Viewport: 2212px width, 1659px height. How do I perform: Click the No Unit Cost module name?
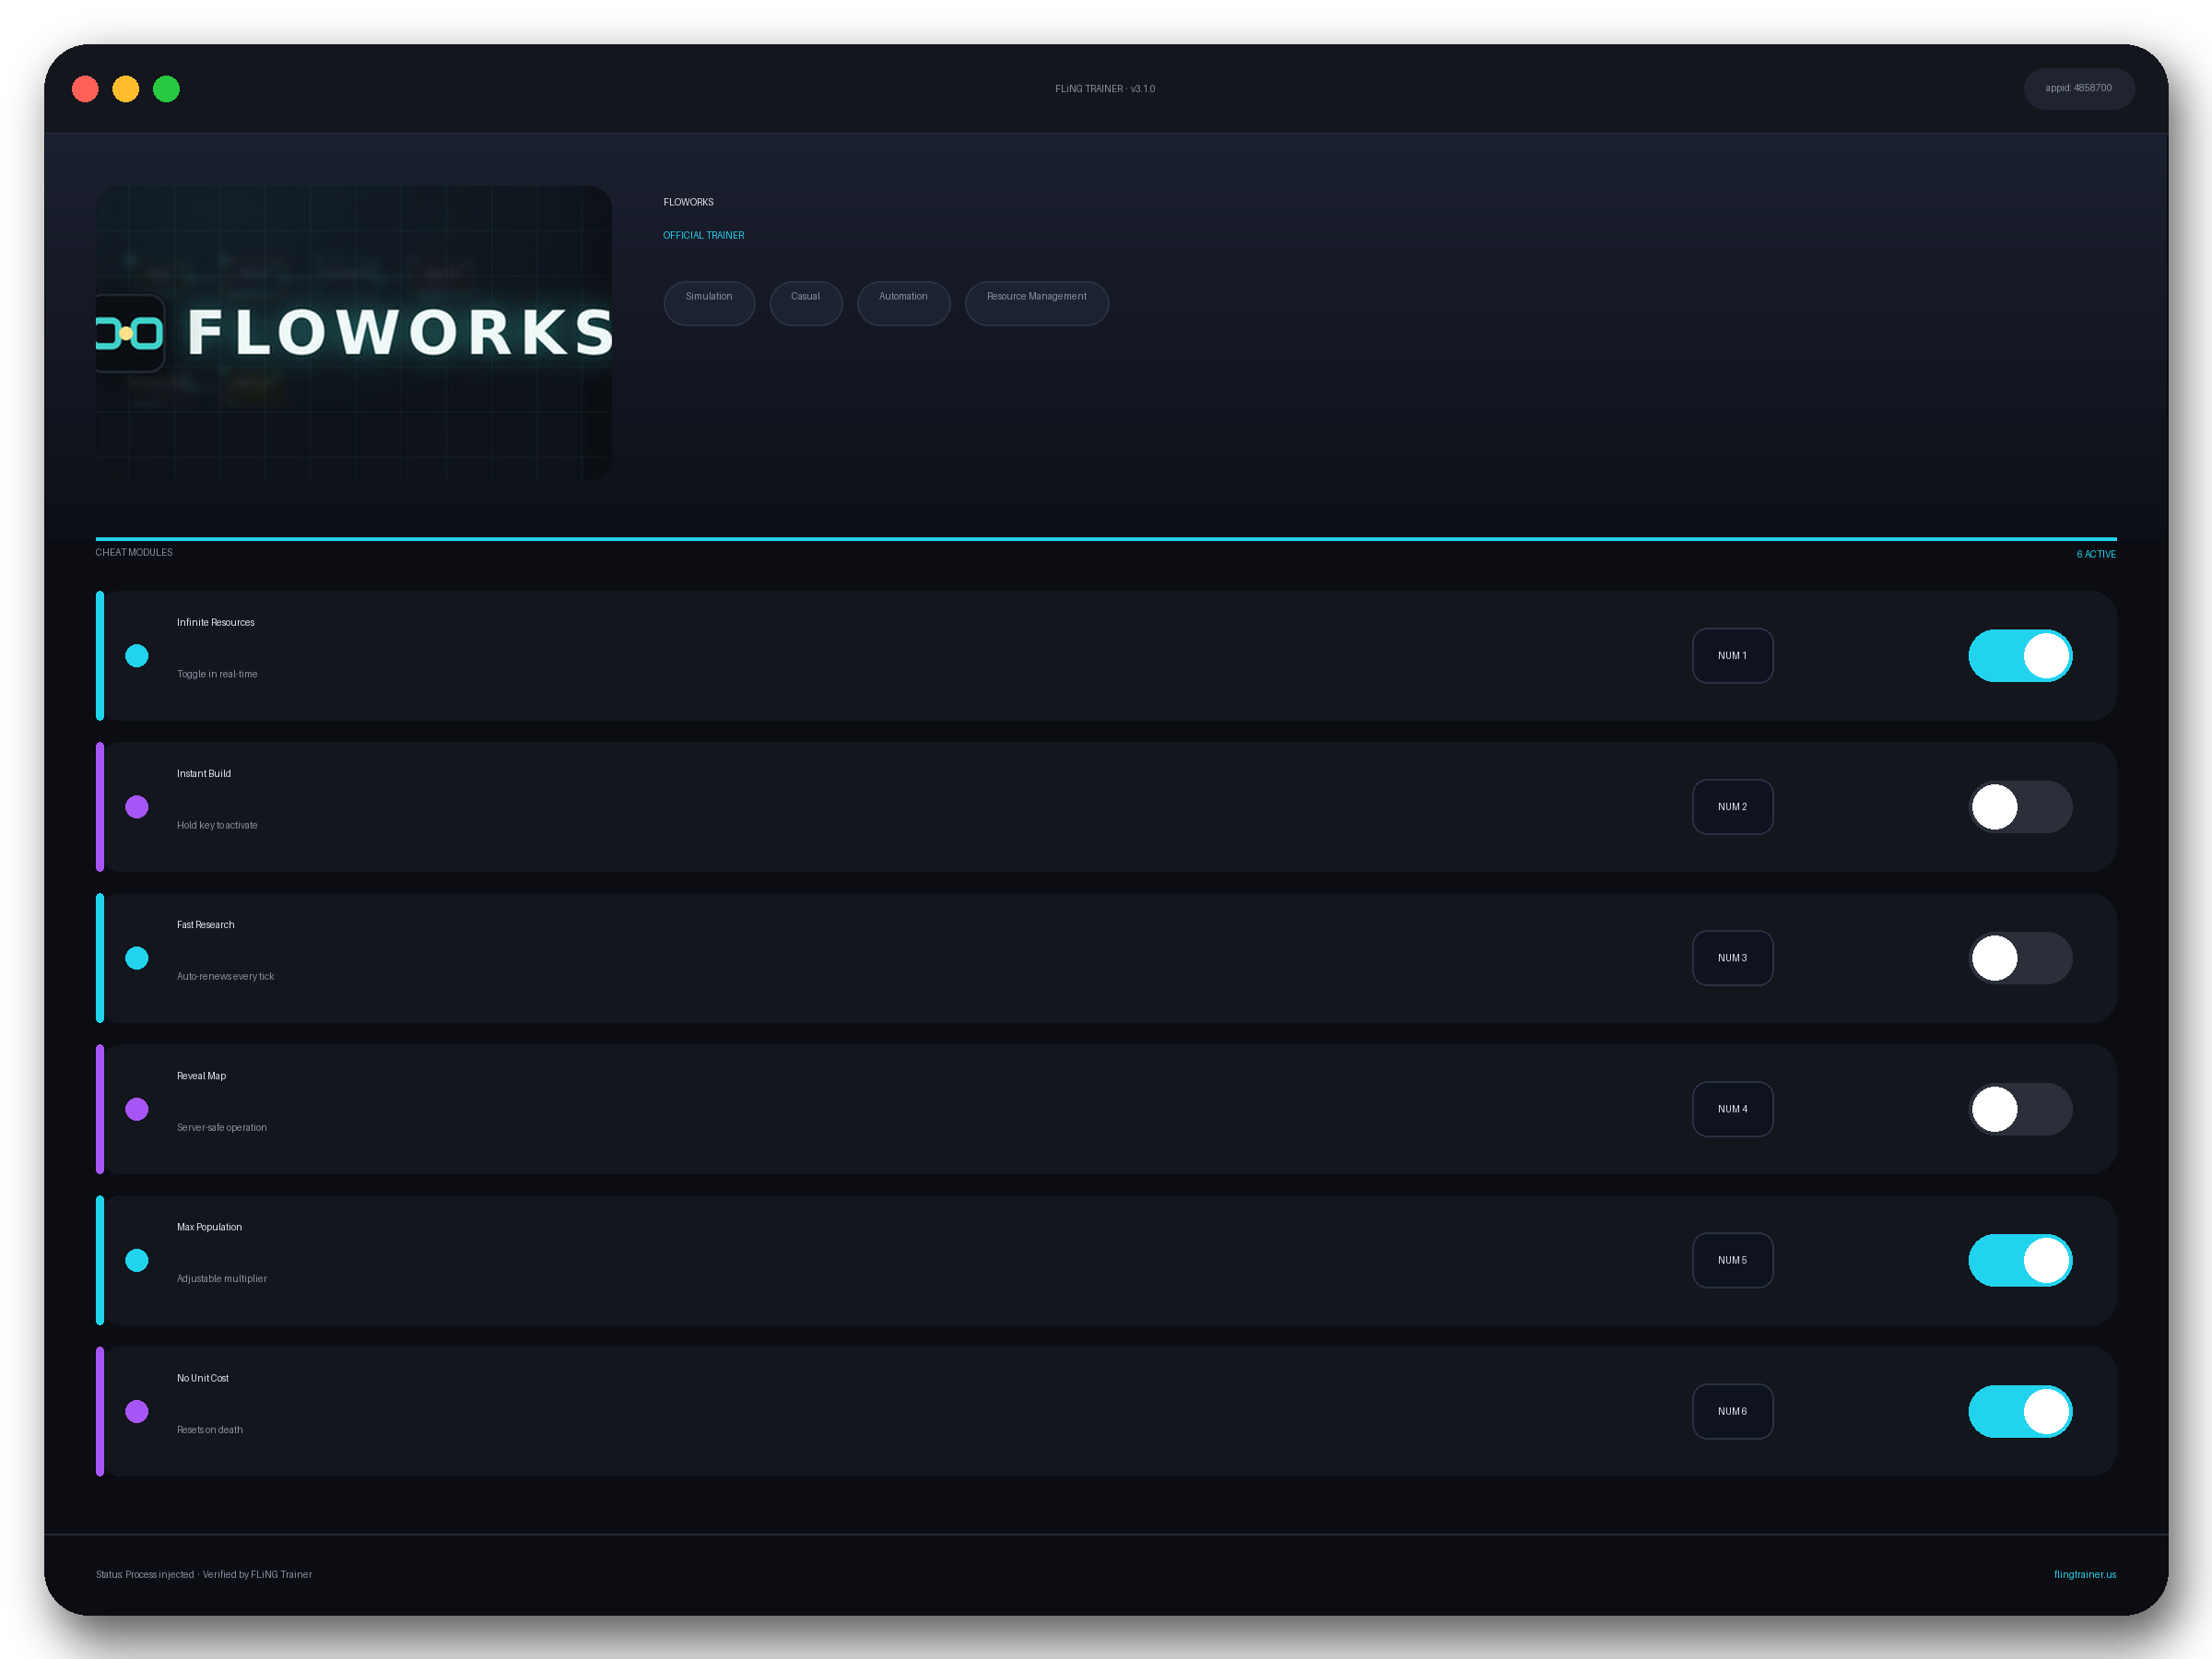click(203, 1378)
